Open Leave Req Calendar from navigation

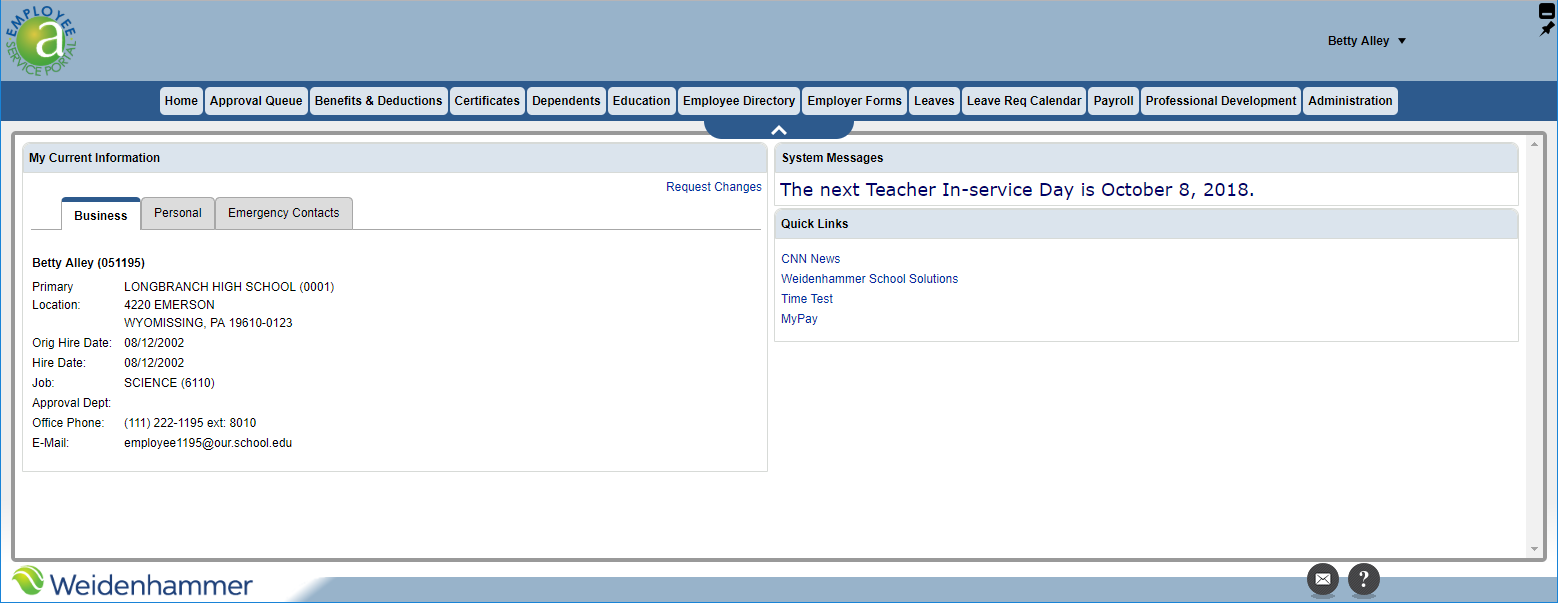point(1024,101)
